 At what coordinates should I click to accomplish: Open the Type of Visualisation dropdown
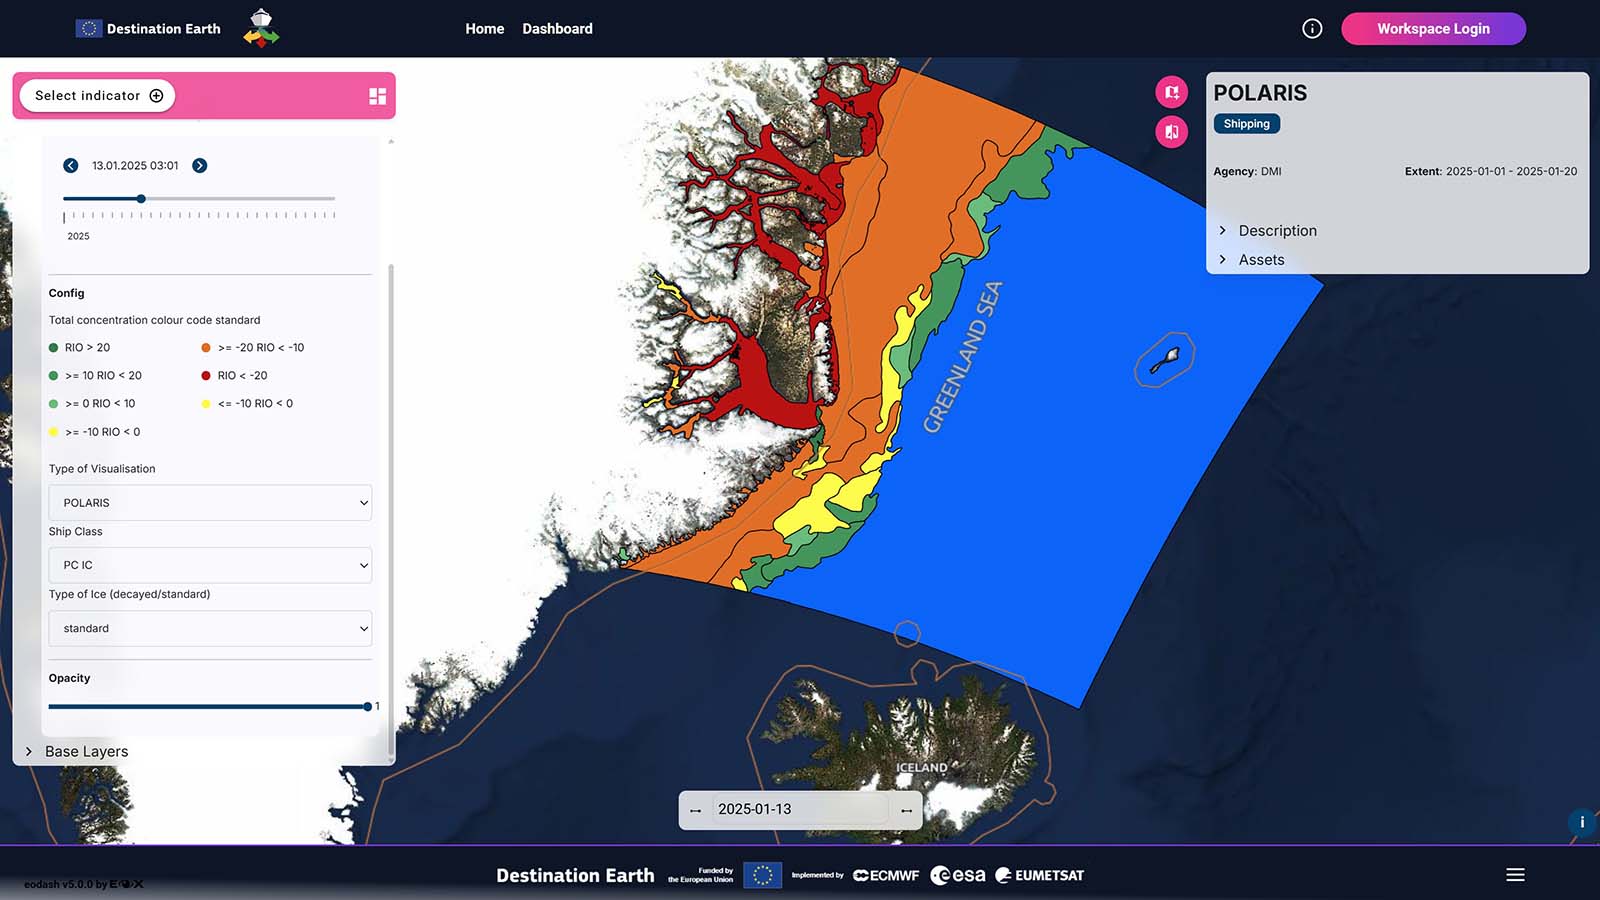210,503
